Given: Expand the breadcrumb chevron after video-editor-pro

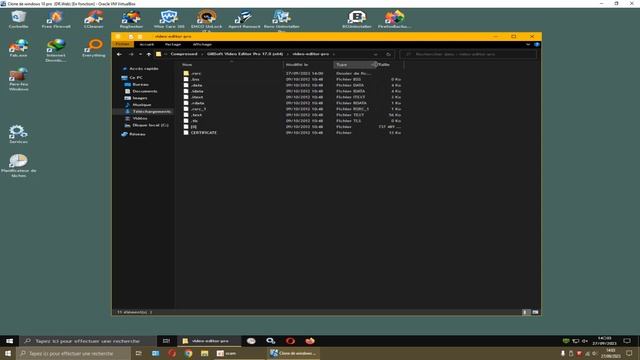Looking at the screenshot, I should coord(333,54).
